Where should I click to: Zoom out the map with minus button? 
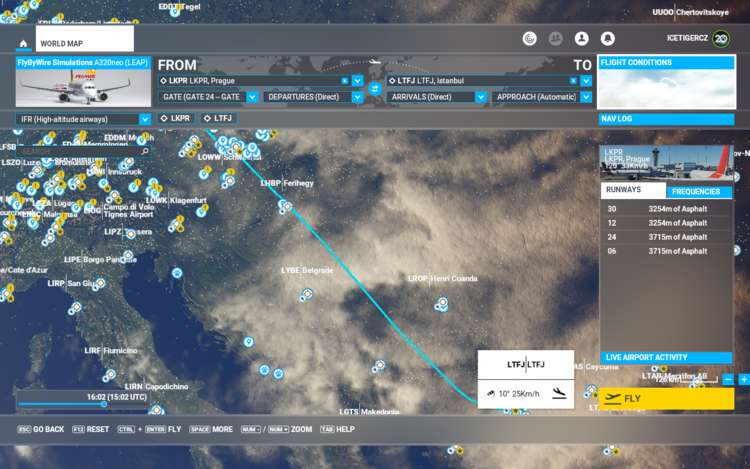pos(728,380)
